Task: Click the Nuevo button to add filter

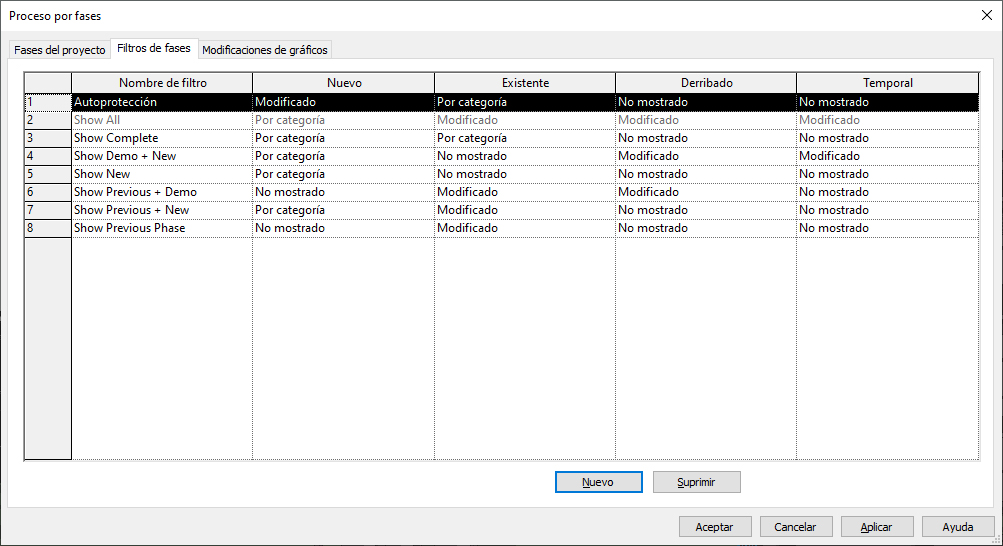Action: [x=598, y=482]
